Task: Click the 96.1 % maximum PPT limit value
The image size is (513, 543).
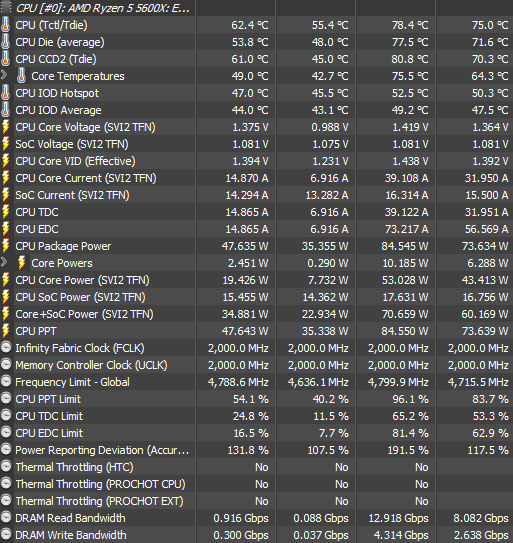Action: (410, 399)
